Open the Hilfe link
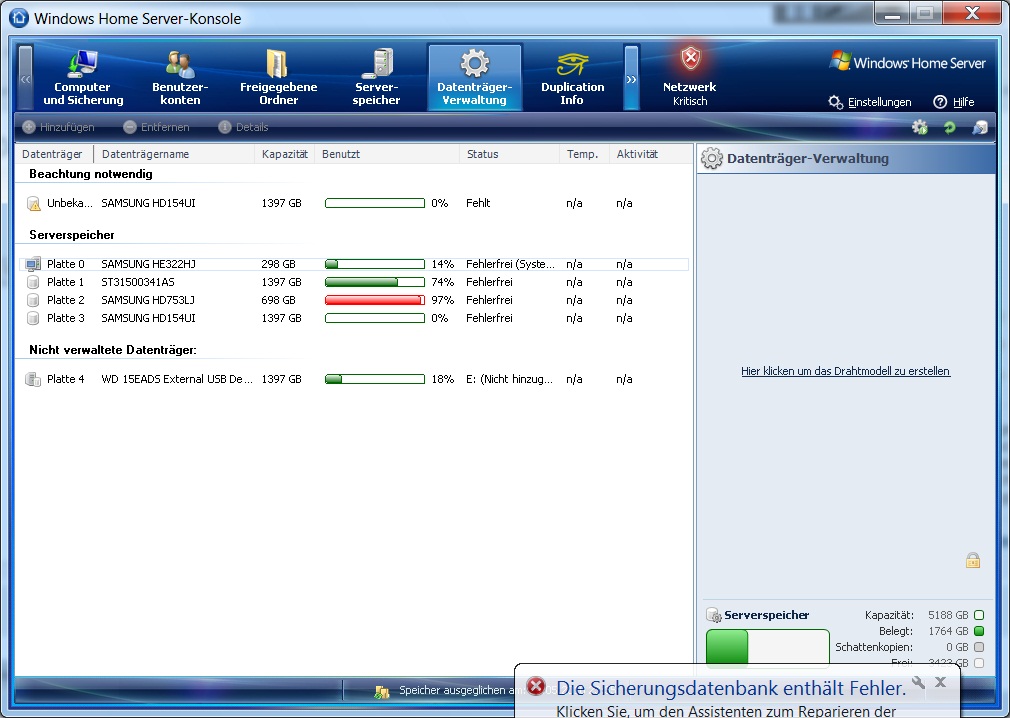Image resolution: width=1010 pixels, height=718 pixels. pyautogui.click(x=954, y=102)
